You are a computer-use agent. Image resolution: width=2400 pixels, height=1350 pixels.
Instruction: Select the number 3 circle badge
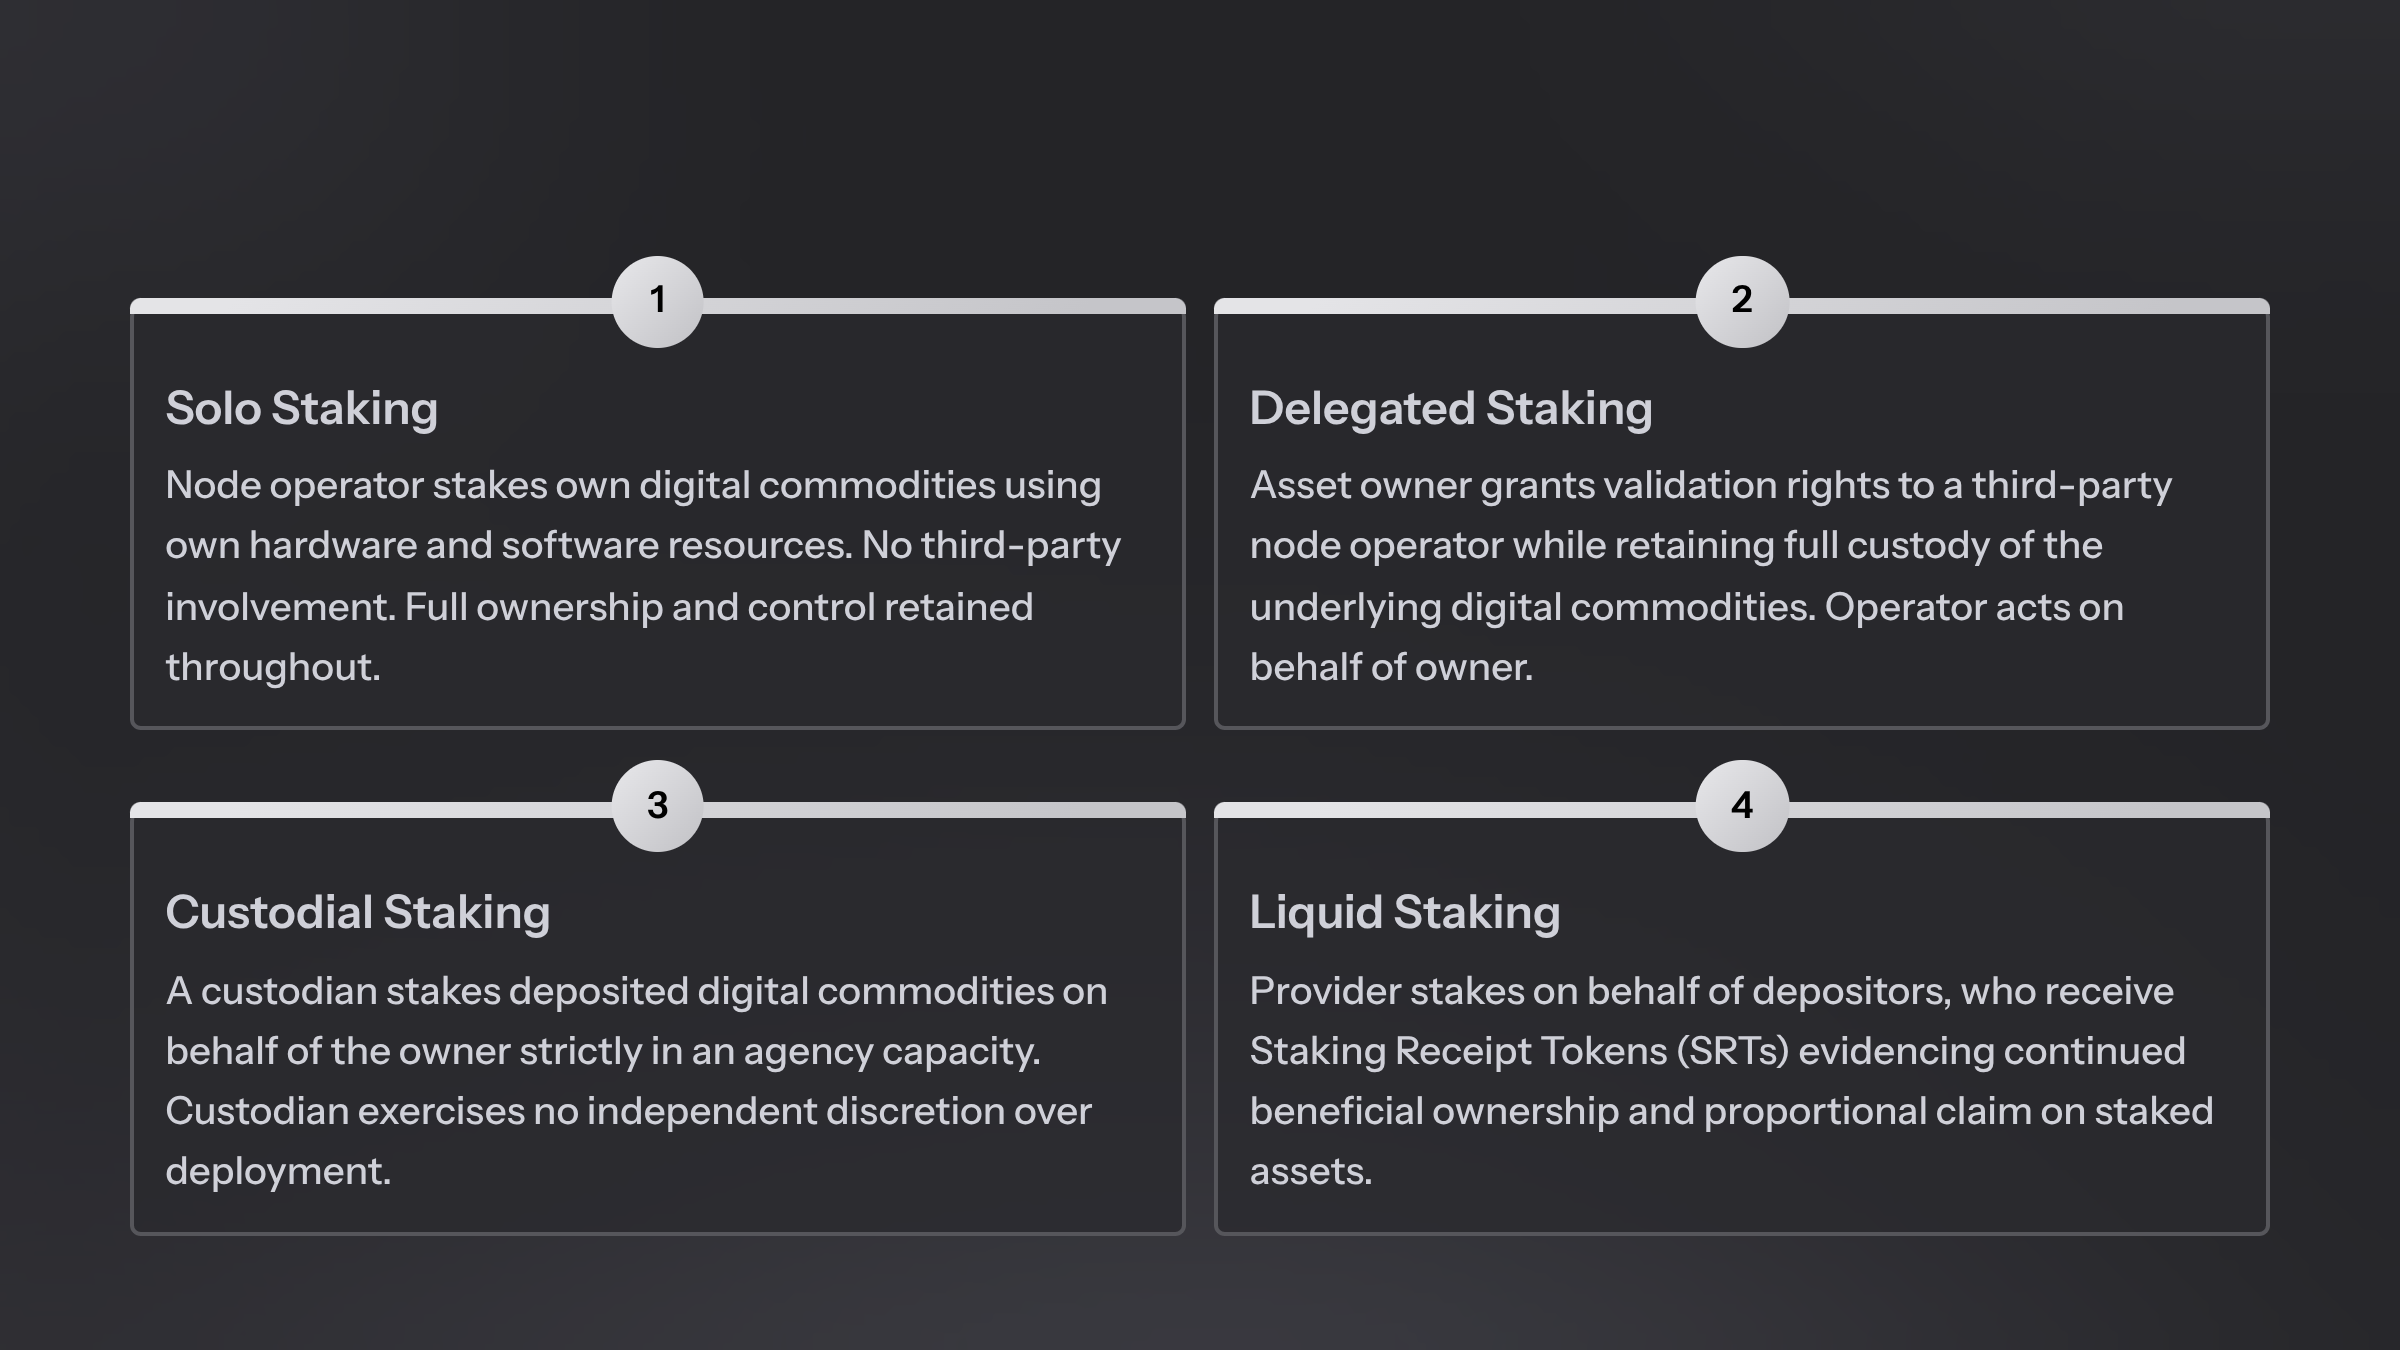click(657, 806)
